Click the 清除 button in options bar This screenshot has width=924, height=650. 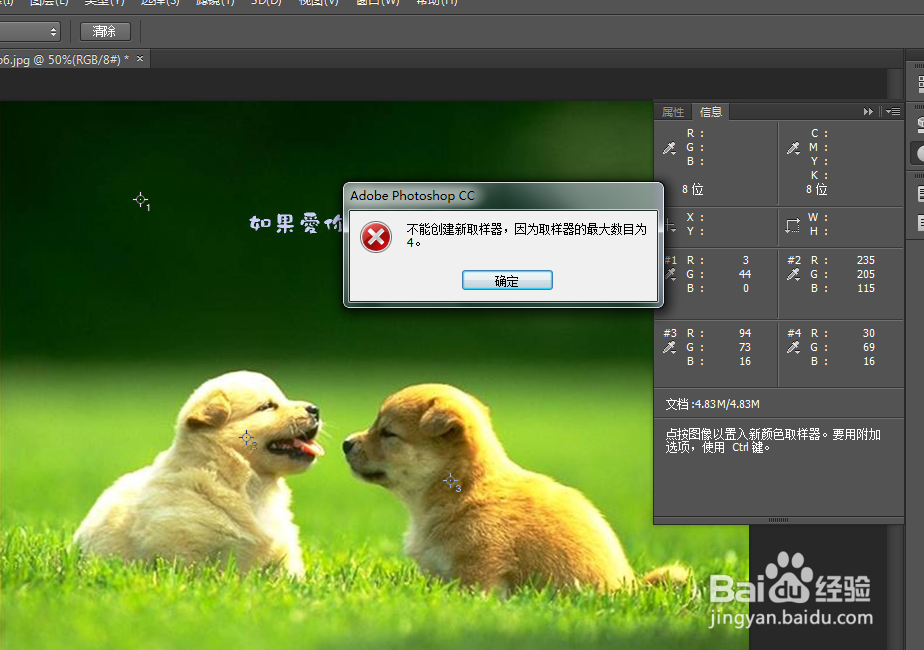click(x=105, y=31)
